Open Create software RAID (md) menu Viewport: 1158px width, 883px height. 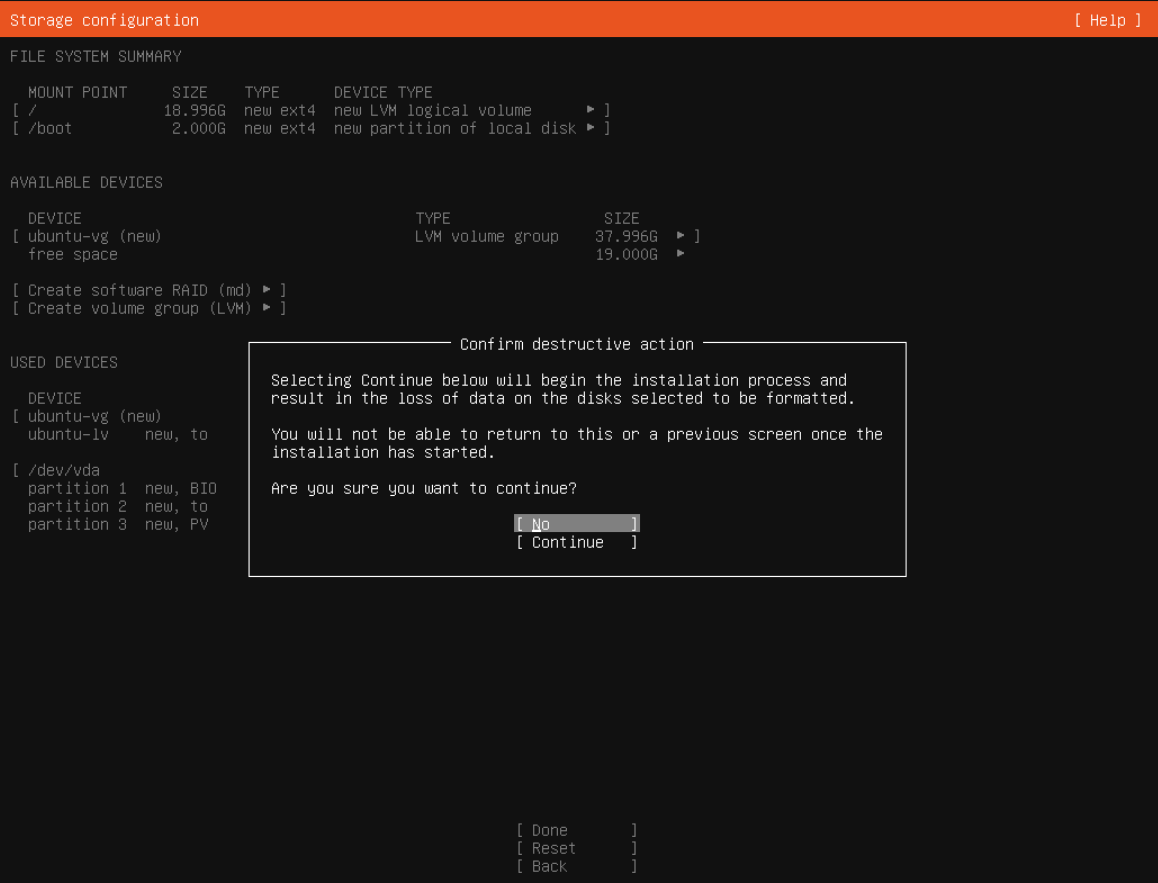click(x=149, y=289)
